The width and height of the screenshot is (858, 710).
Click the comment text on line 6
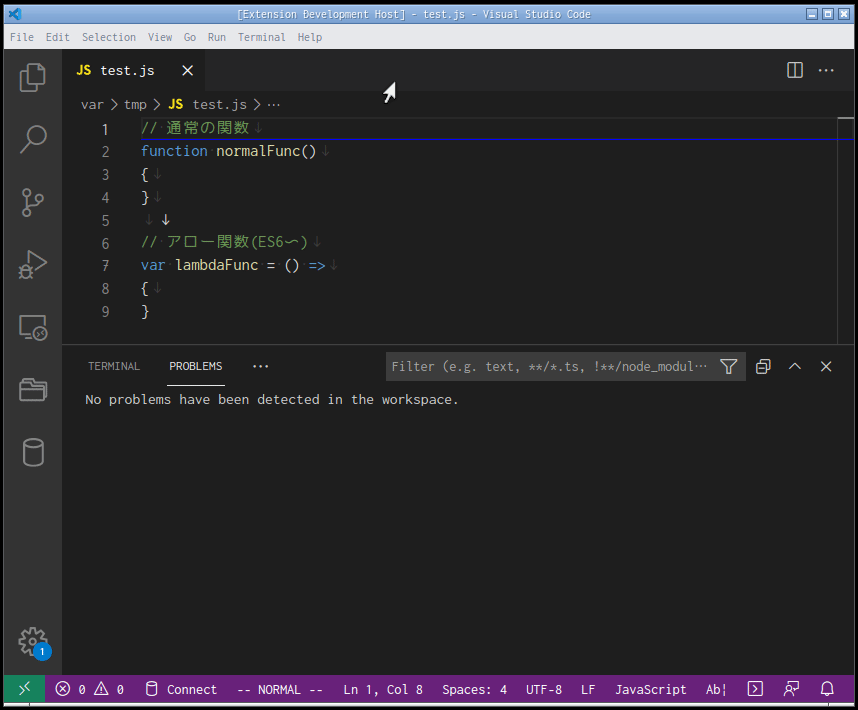tap(224, 242)
